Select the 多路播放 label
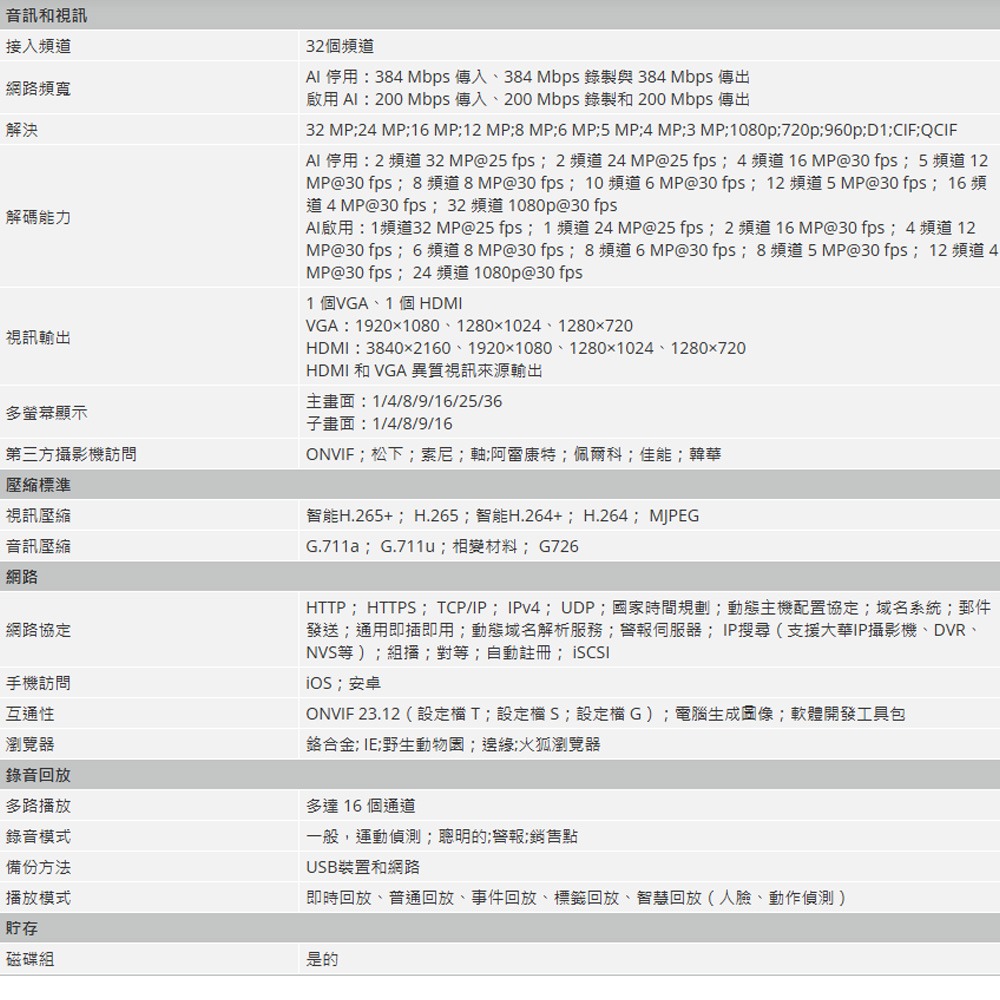The height and width of the screenshot is (1000, 1000). [x=38, y=805]
